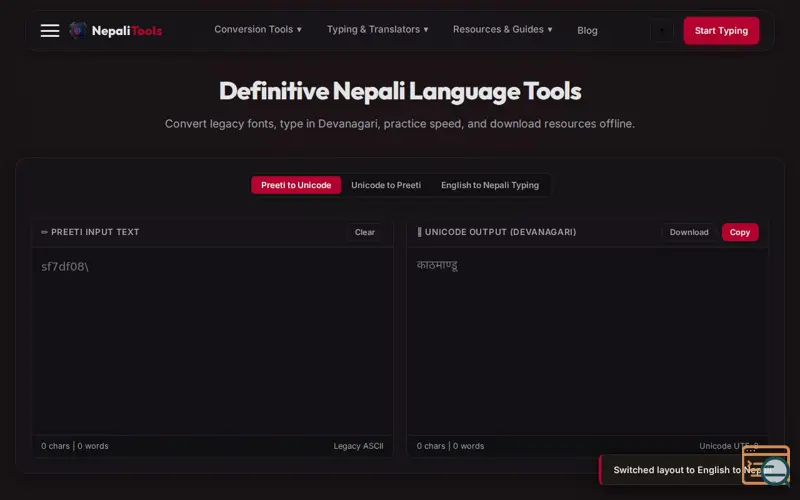Viewport: 800px width, 500px height.
Task: Focus the Preeti input text area
Action: [212, 341]
